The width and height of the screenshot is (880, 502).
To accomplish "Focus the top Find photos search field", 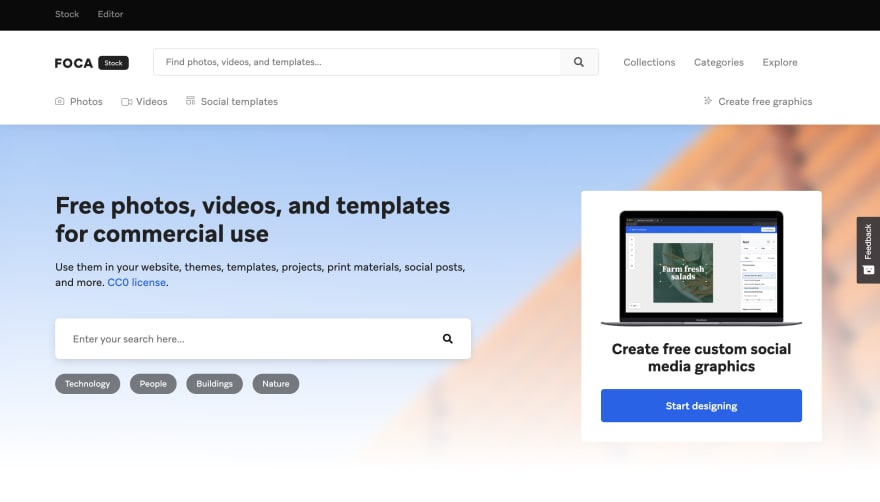I will (x=357, y=62).
